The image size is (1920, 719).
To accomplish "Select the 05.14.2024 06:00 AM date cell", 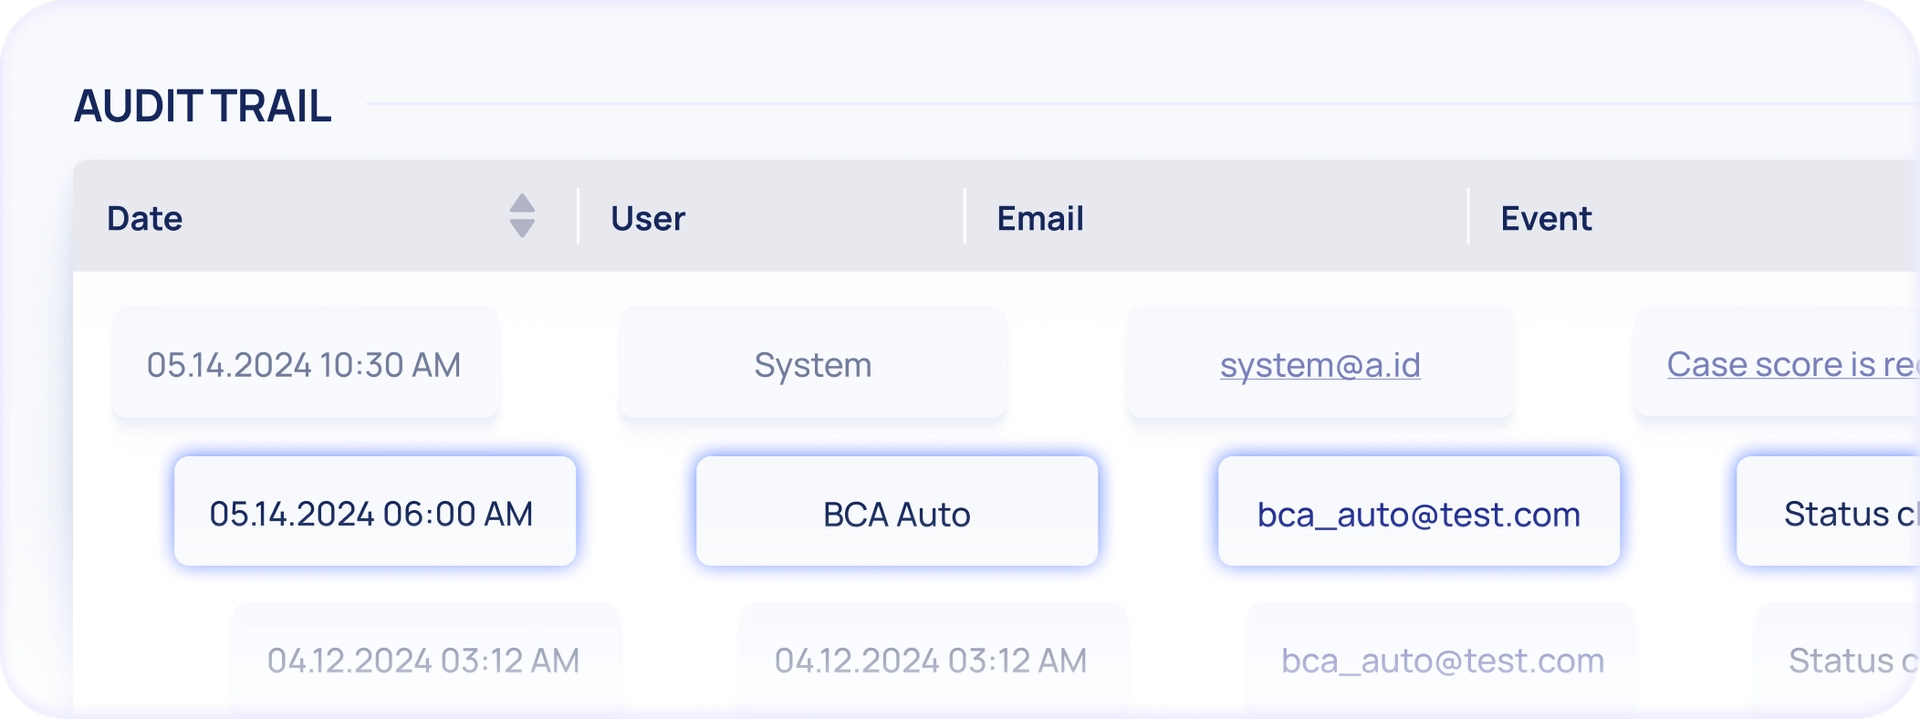I will pos(374,512).
